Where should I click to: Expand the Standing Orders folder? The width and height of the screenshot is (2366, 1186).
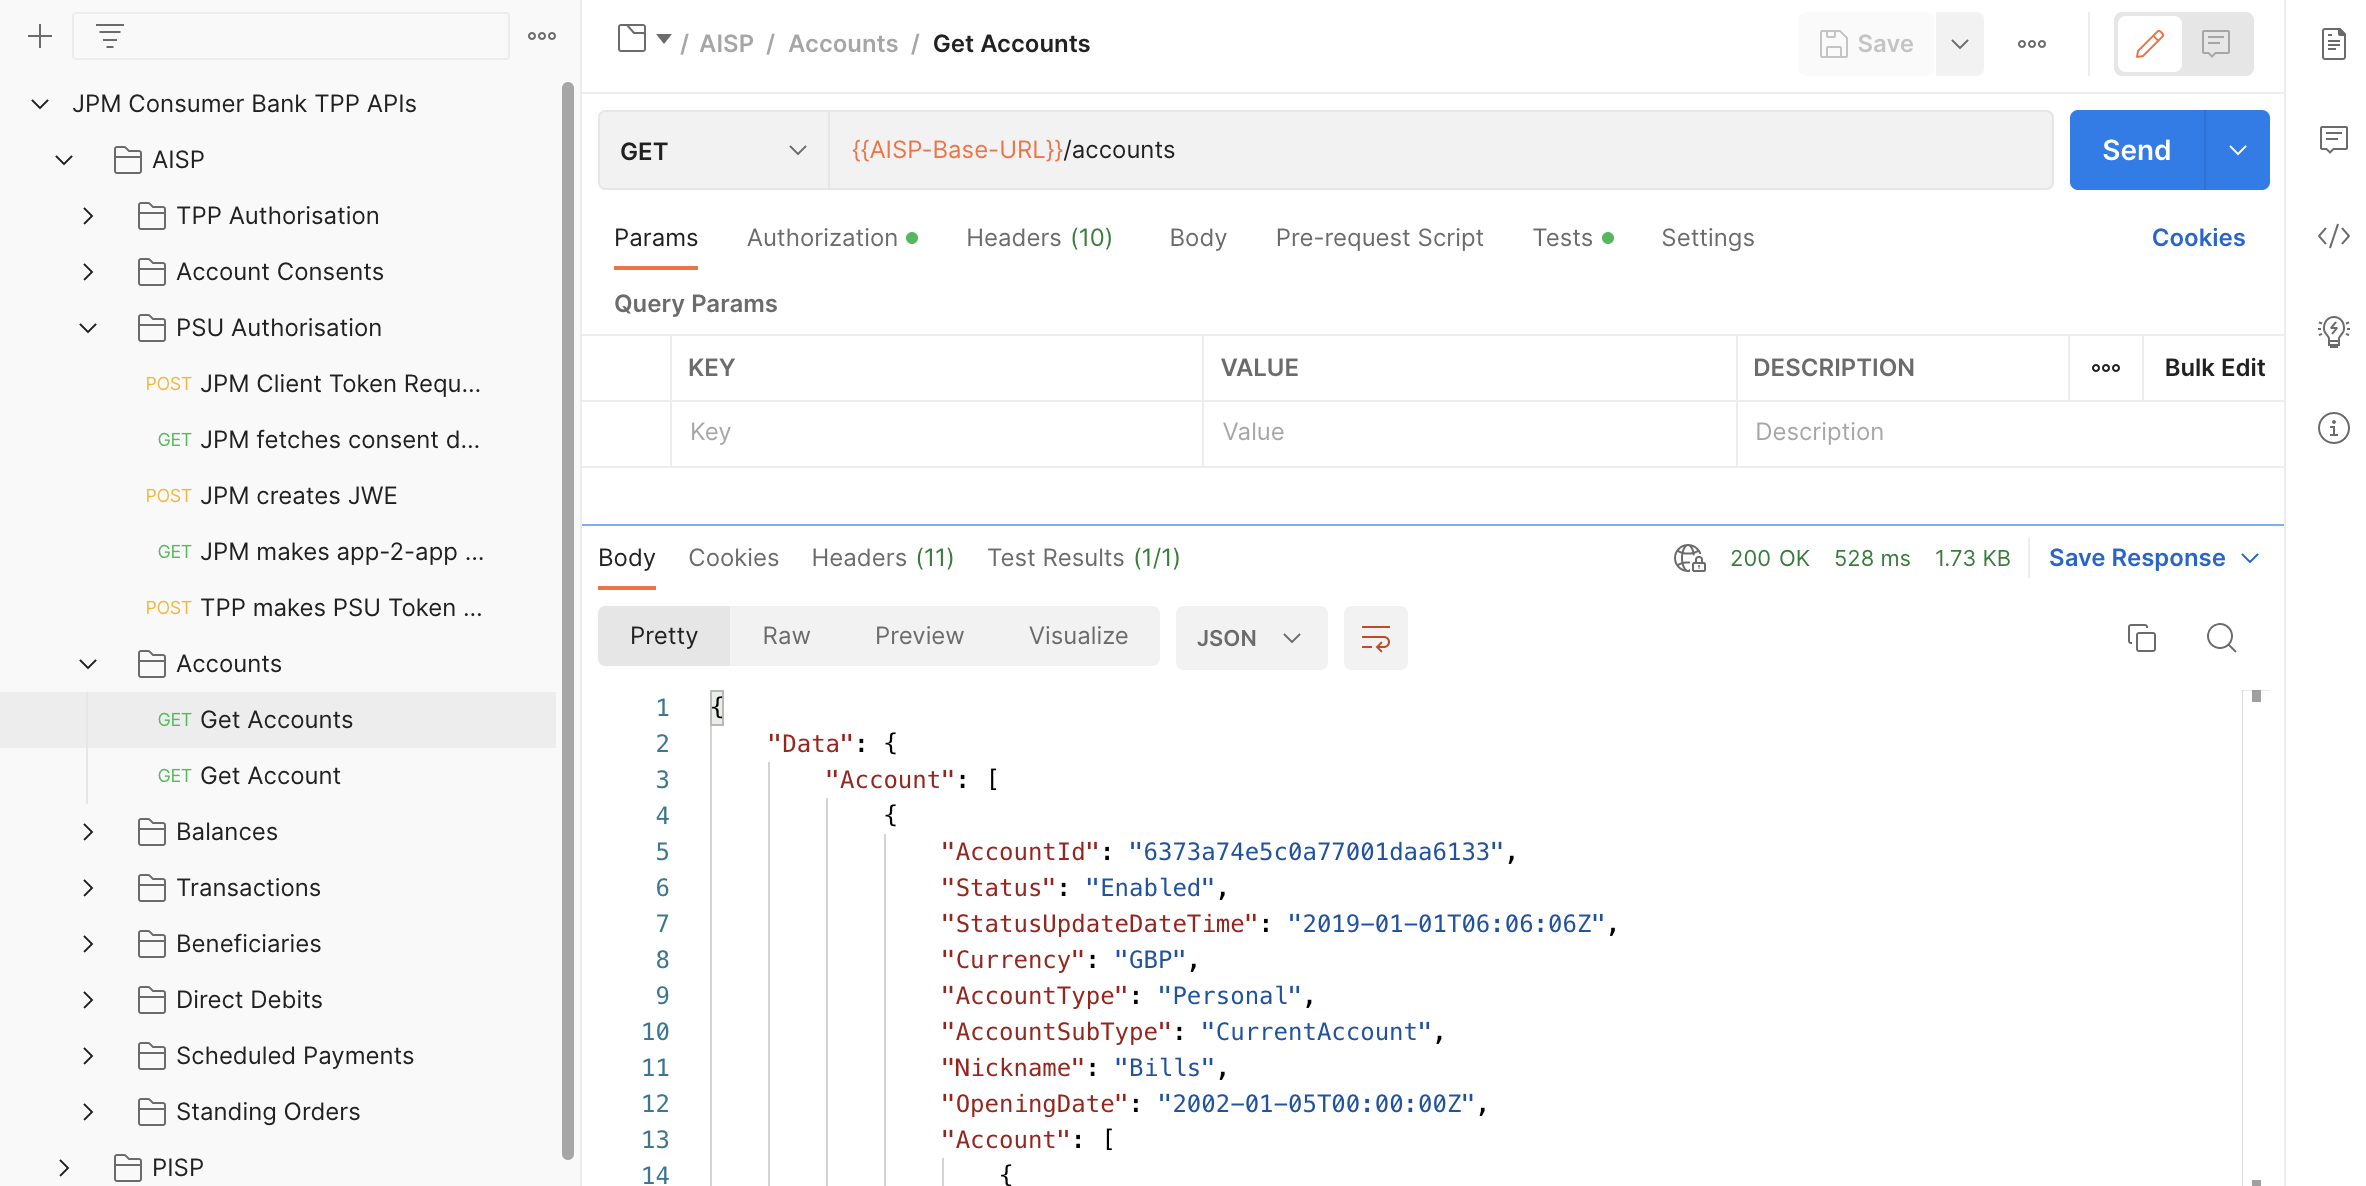[x=88, y=1112]
